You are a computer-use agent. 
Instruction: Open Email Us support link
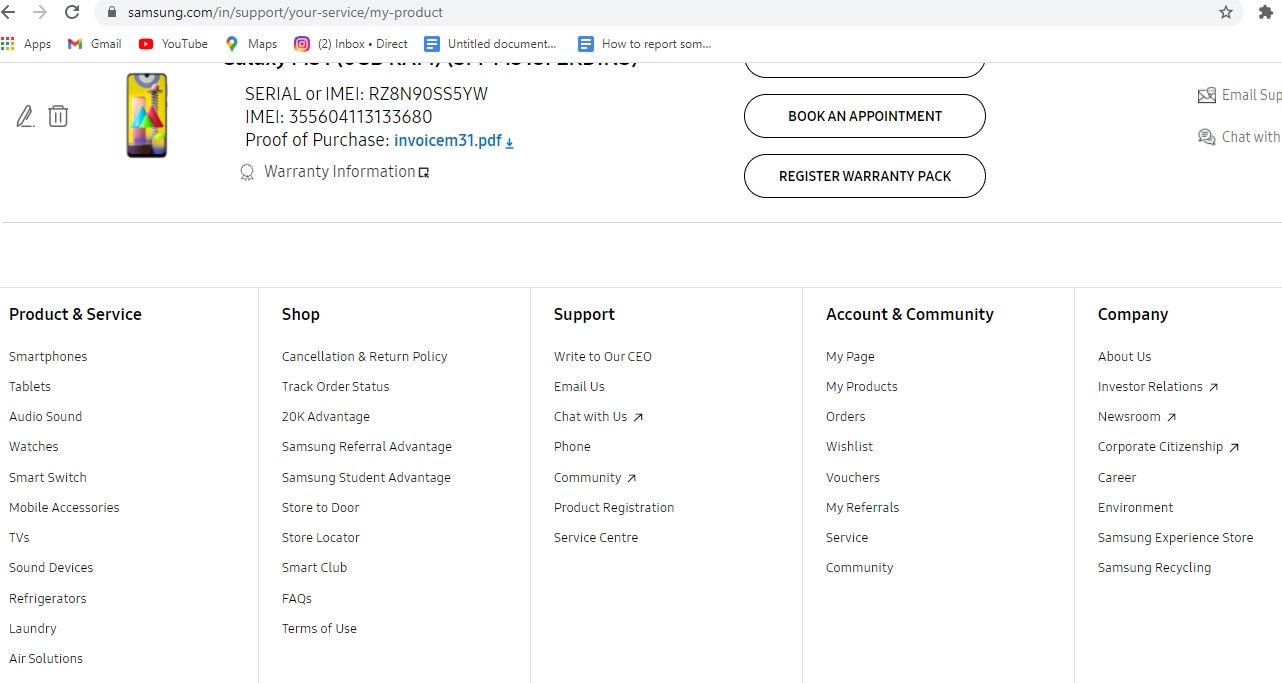[579, 387]
